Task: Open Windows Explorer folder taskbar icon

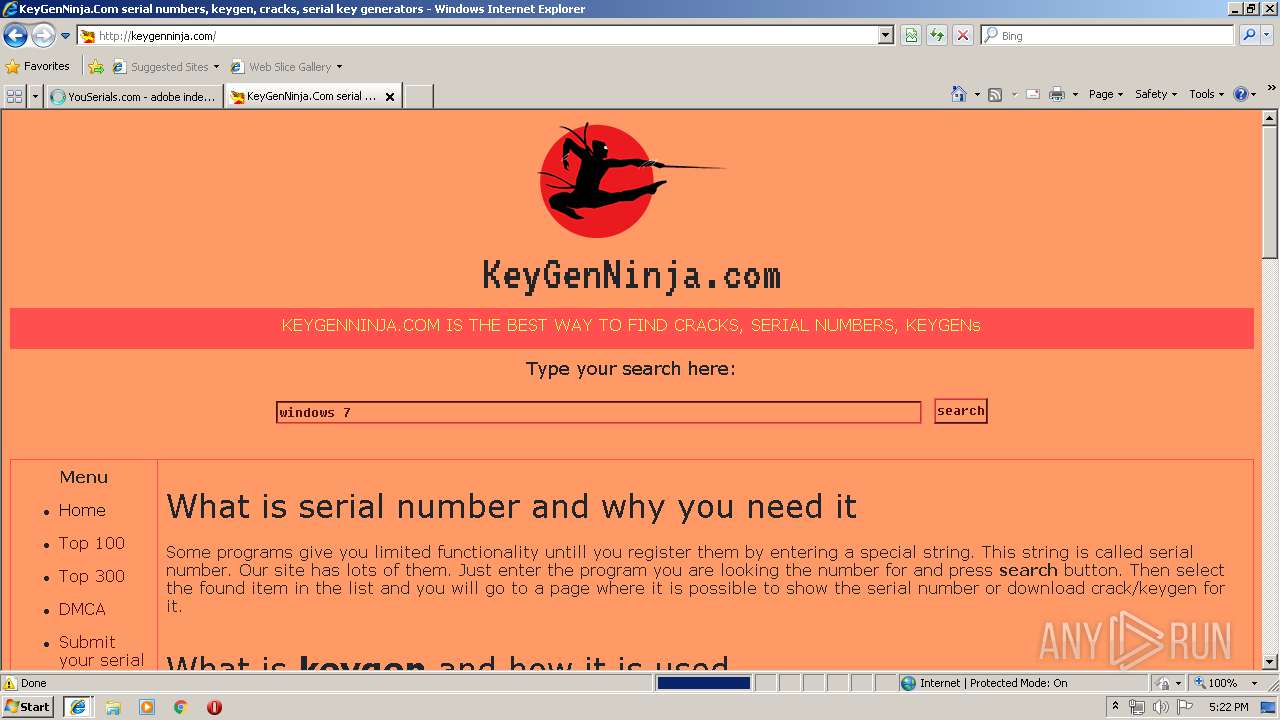Action: (113, 707)
